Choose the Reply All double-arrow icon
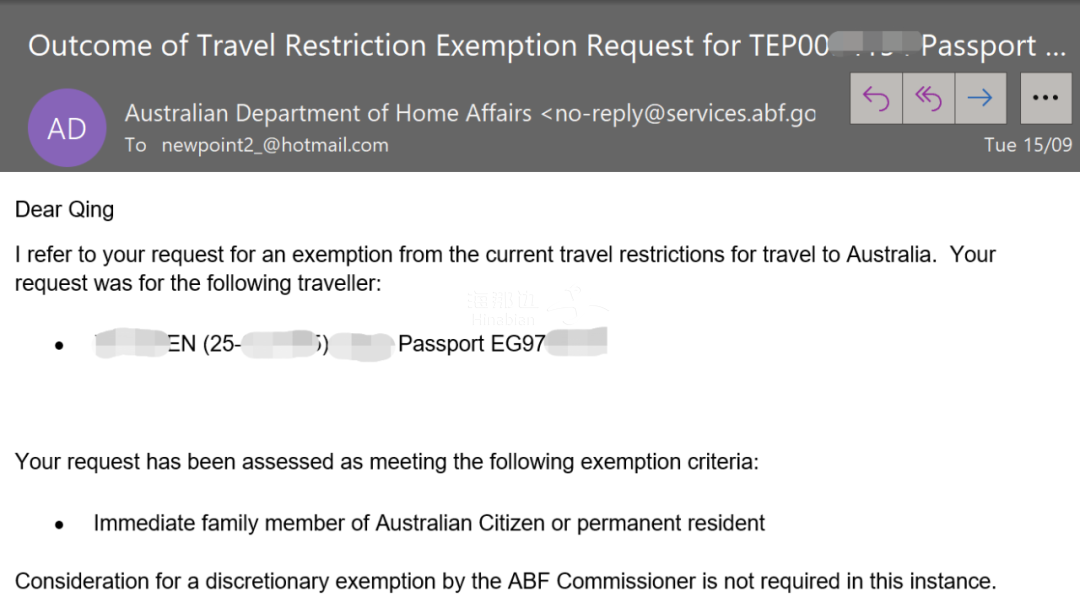1080x613 pixels. coord(928,98)
